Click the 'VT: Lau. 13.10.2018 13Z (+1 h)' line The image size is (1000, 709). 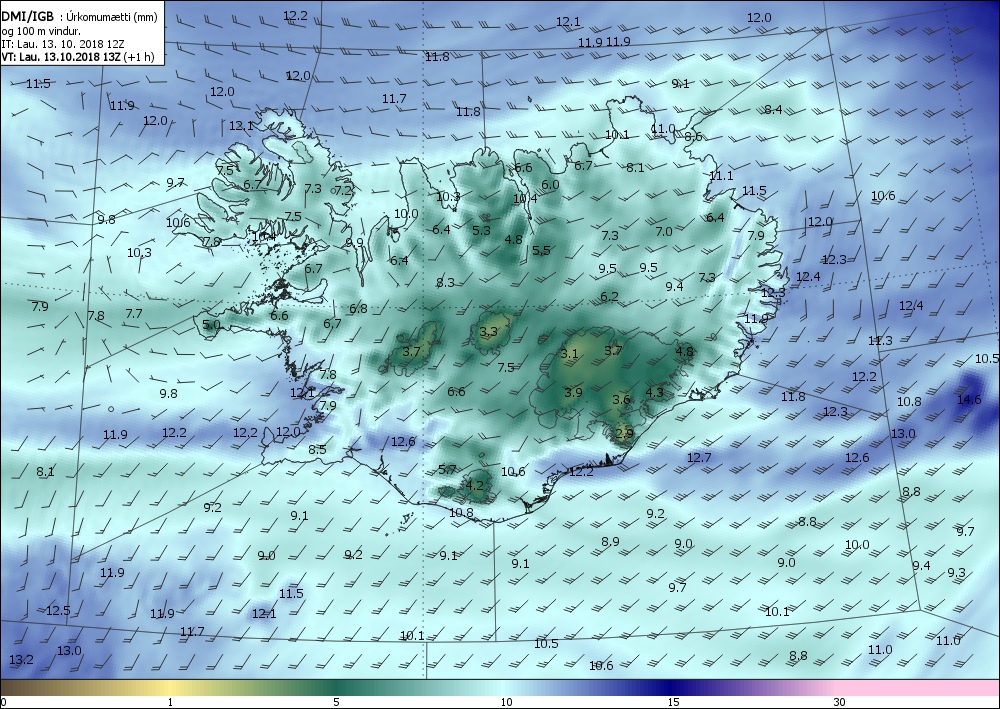pos(78,57)
